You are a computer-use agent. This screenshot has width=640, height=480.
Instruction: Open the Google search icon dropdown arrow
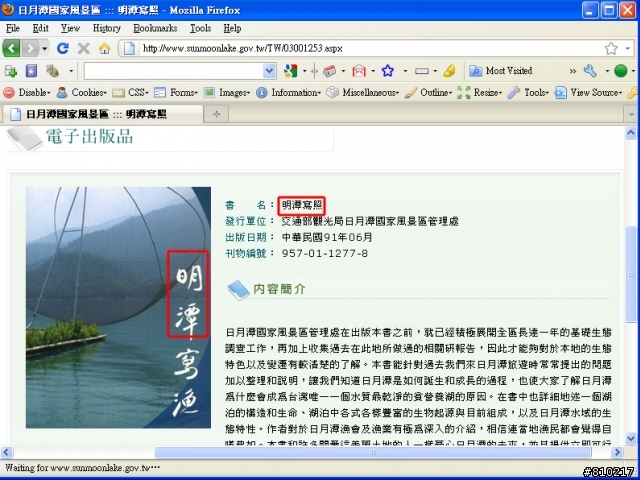[304, 71]
